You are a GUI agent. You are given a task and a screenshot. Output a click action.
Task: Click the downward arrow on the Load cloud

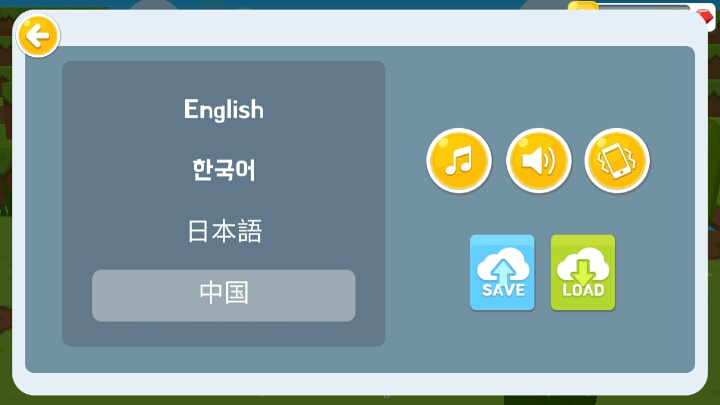coord(583,273)
